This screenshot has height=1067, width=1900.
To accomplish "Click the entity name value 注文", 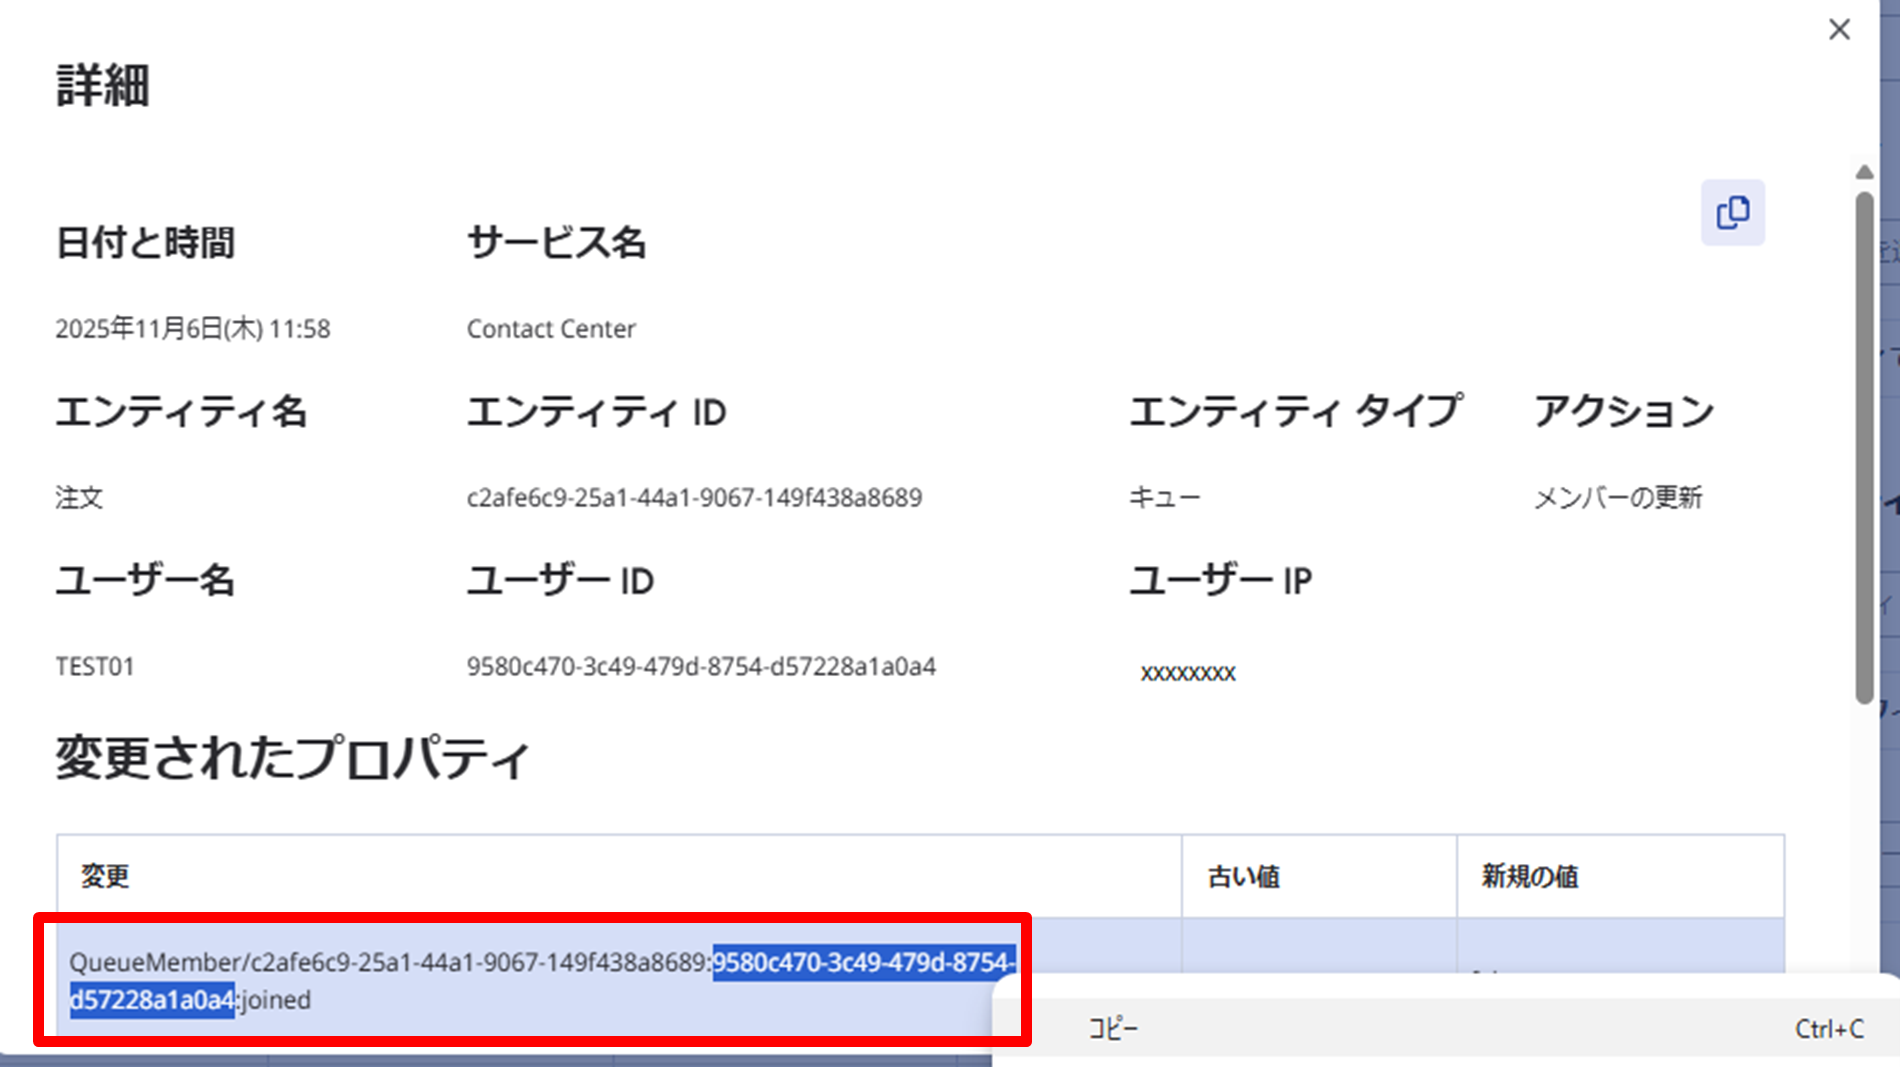I will pyautogui.click(x=79, y=498).
